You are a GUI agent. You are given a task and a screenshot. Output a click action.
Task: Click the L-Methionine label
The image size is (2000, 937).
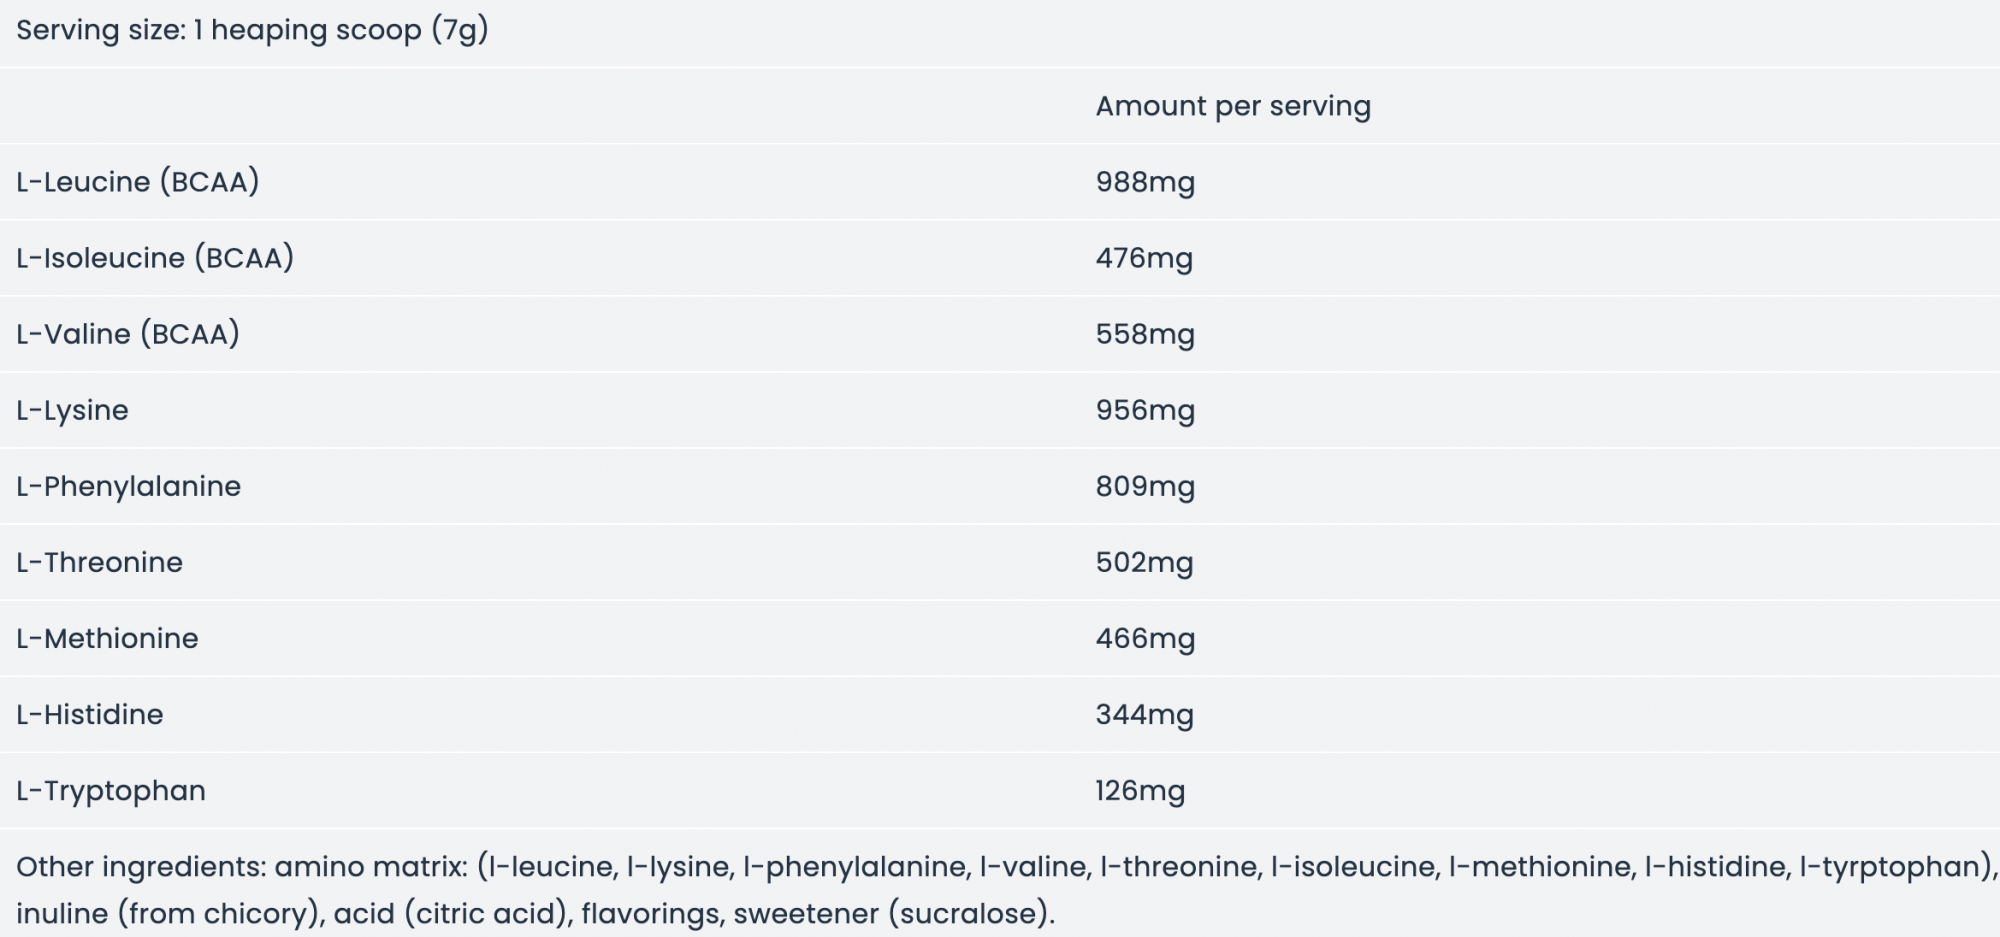pyautogui.click(x=107, y=638)
